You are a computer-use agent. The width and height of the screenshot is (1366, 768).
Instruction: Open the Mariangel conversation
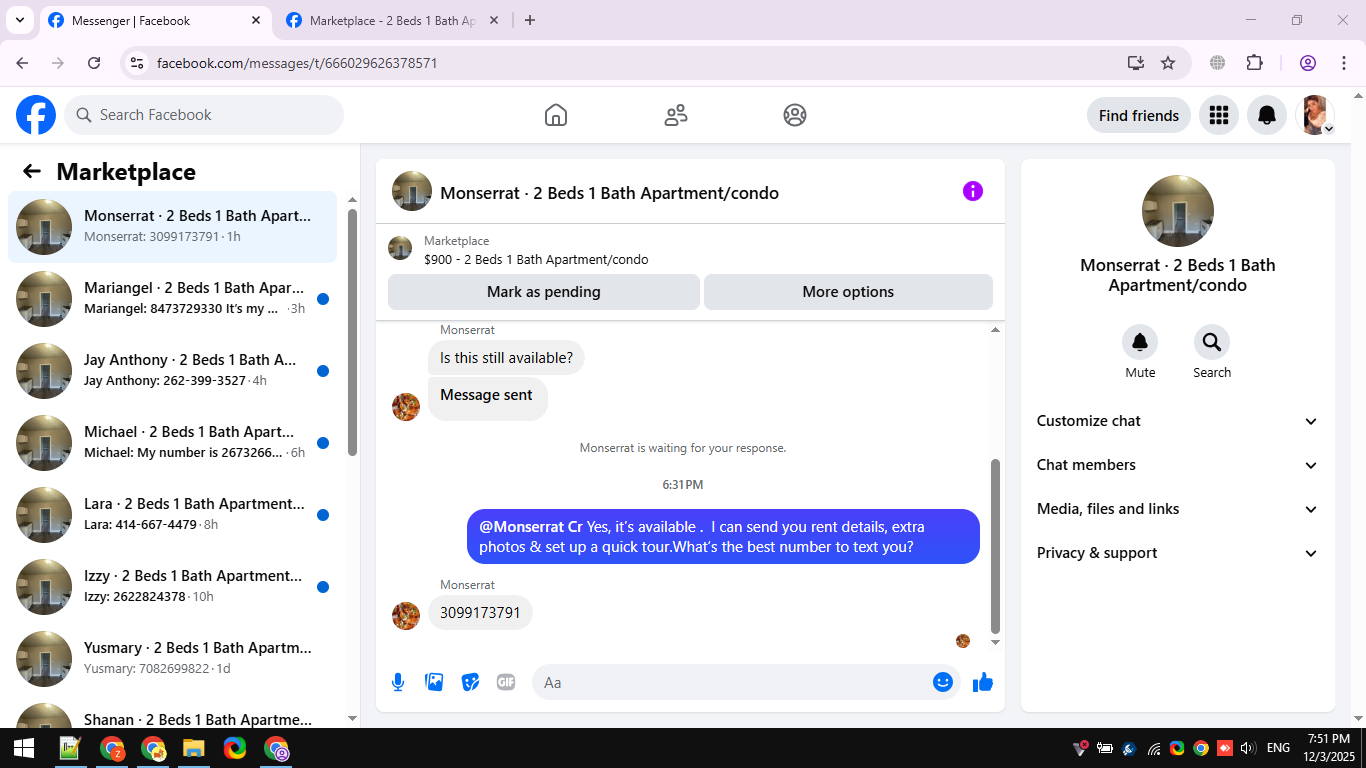[x=172, y=299]
